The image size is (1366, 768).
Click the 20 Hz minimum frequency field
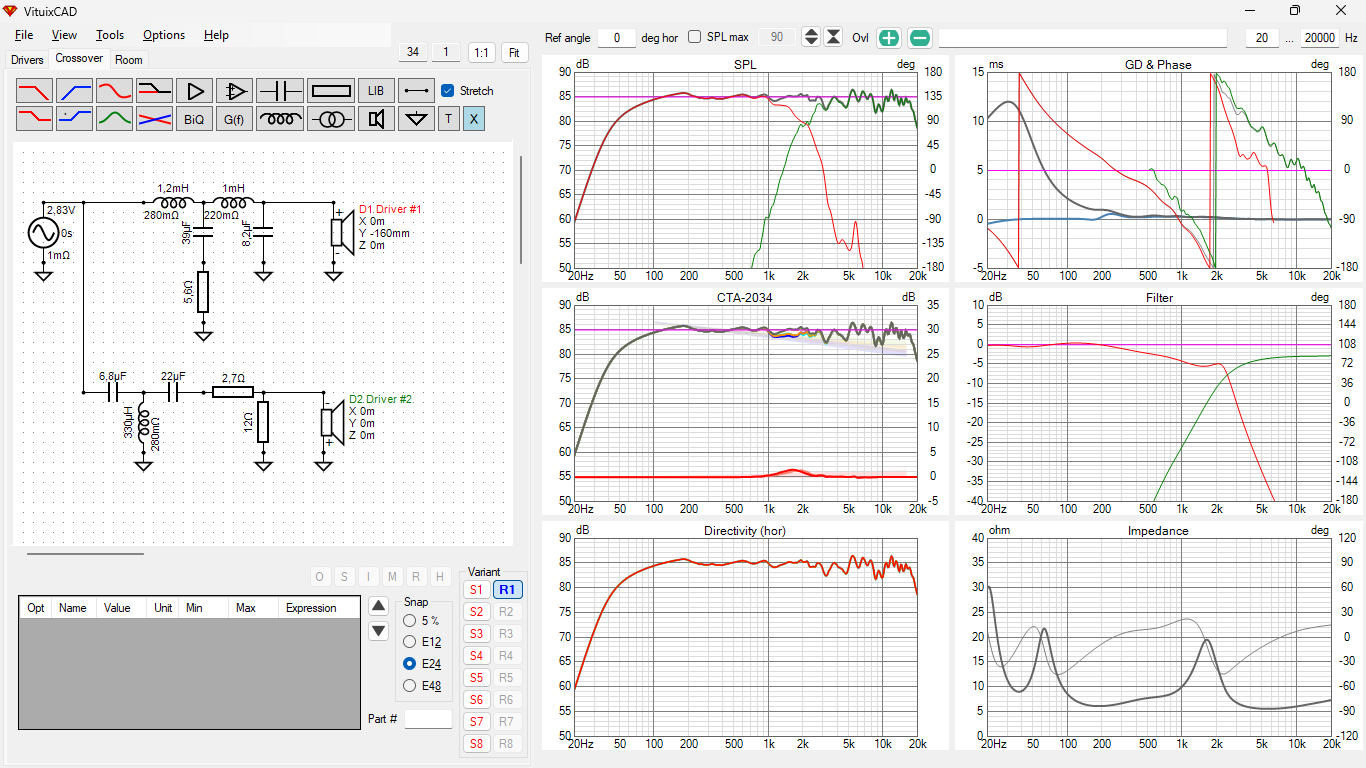click(1263, 38)
